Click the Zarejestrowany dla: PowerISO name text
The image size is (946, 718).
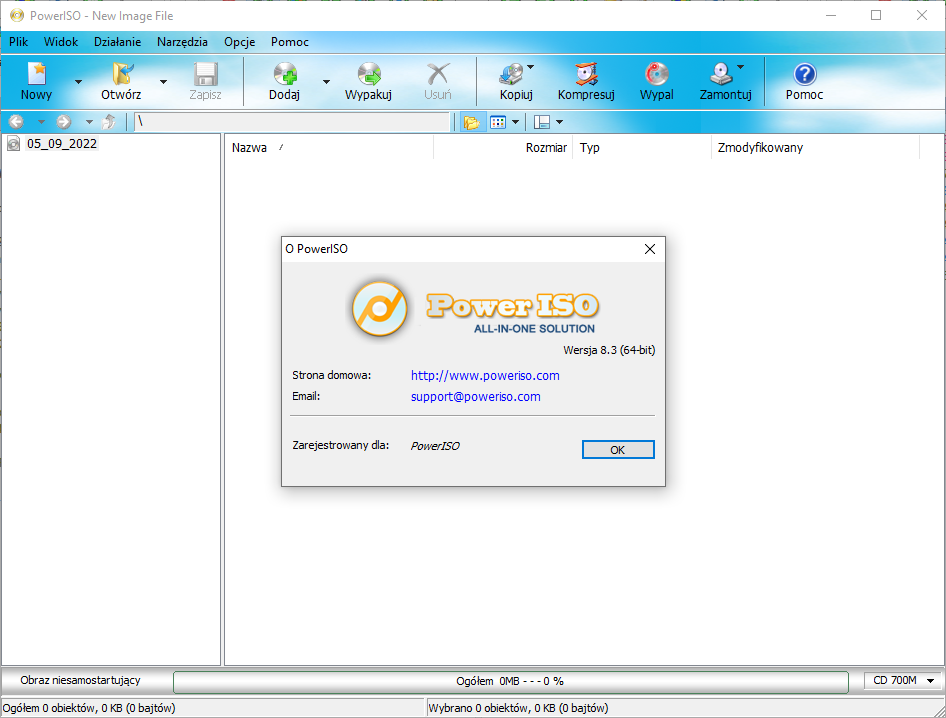(x=435, y=446)
